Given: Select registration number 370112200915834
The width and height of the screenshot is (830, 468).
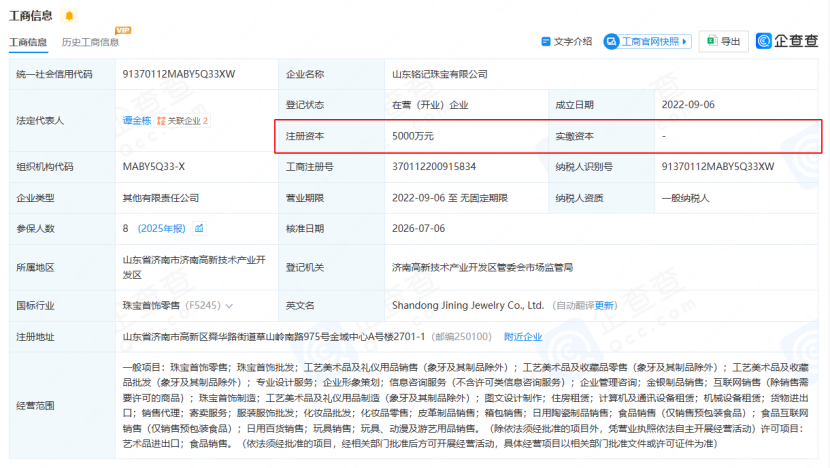Looking at the screenshot, I should click(x=434, y=167).
